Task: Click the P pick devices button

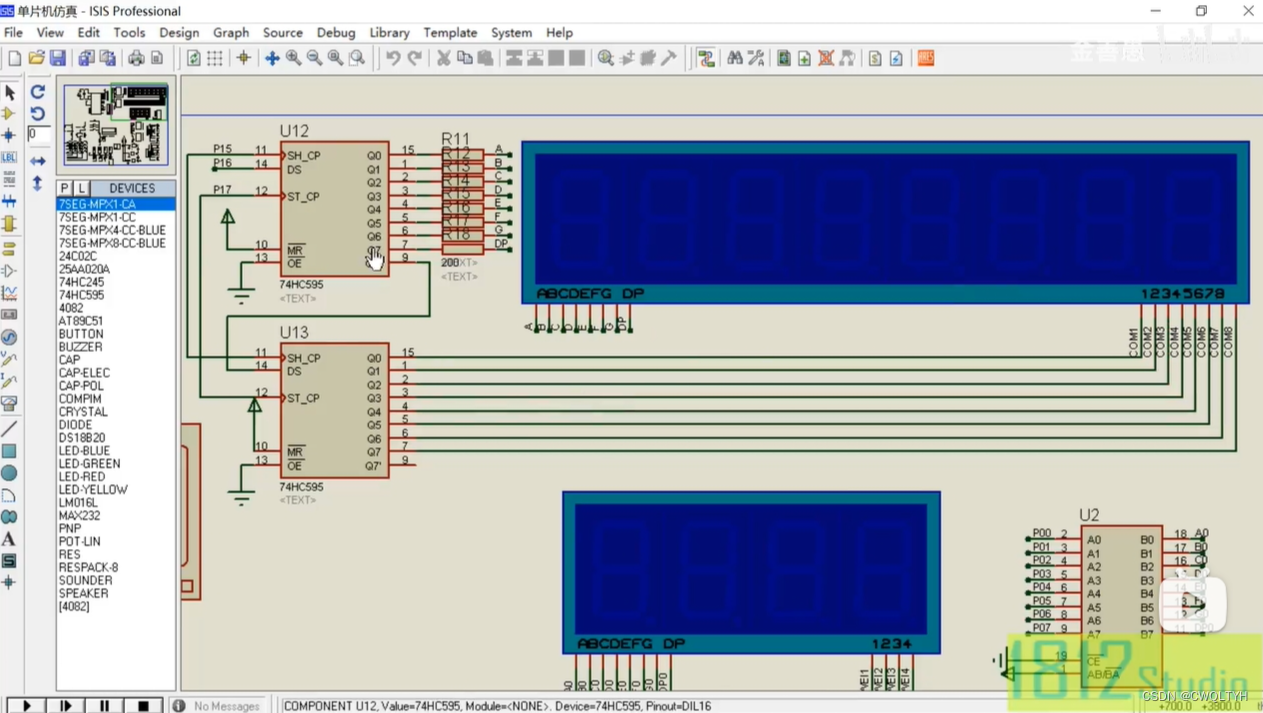Action: tap(65, 188)
